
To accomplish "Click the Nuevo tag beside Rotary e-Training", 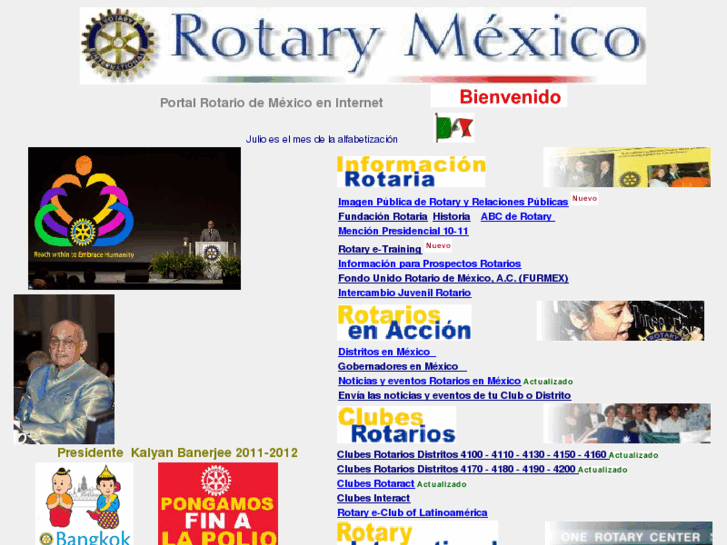I will [x=438, y=245].
